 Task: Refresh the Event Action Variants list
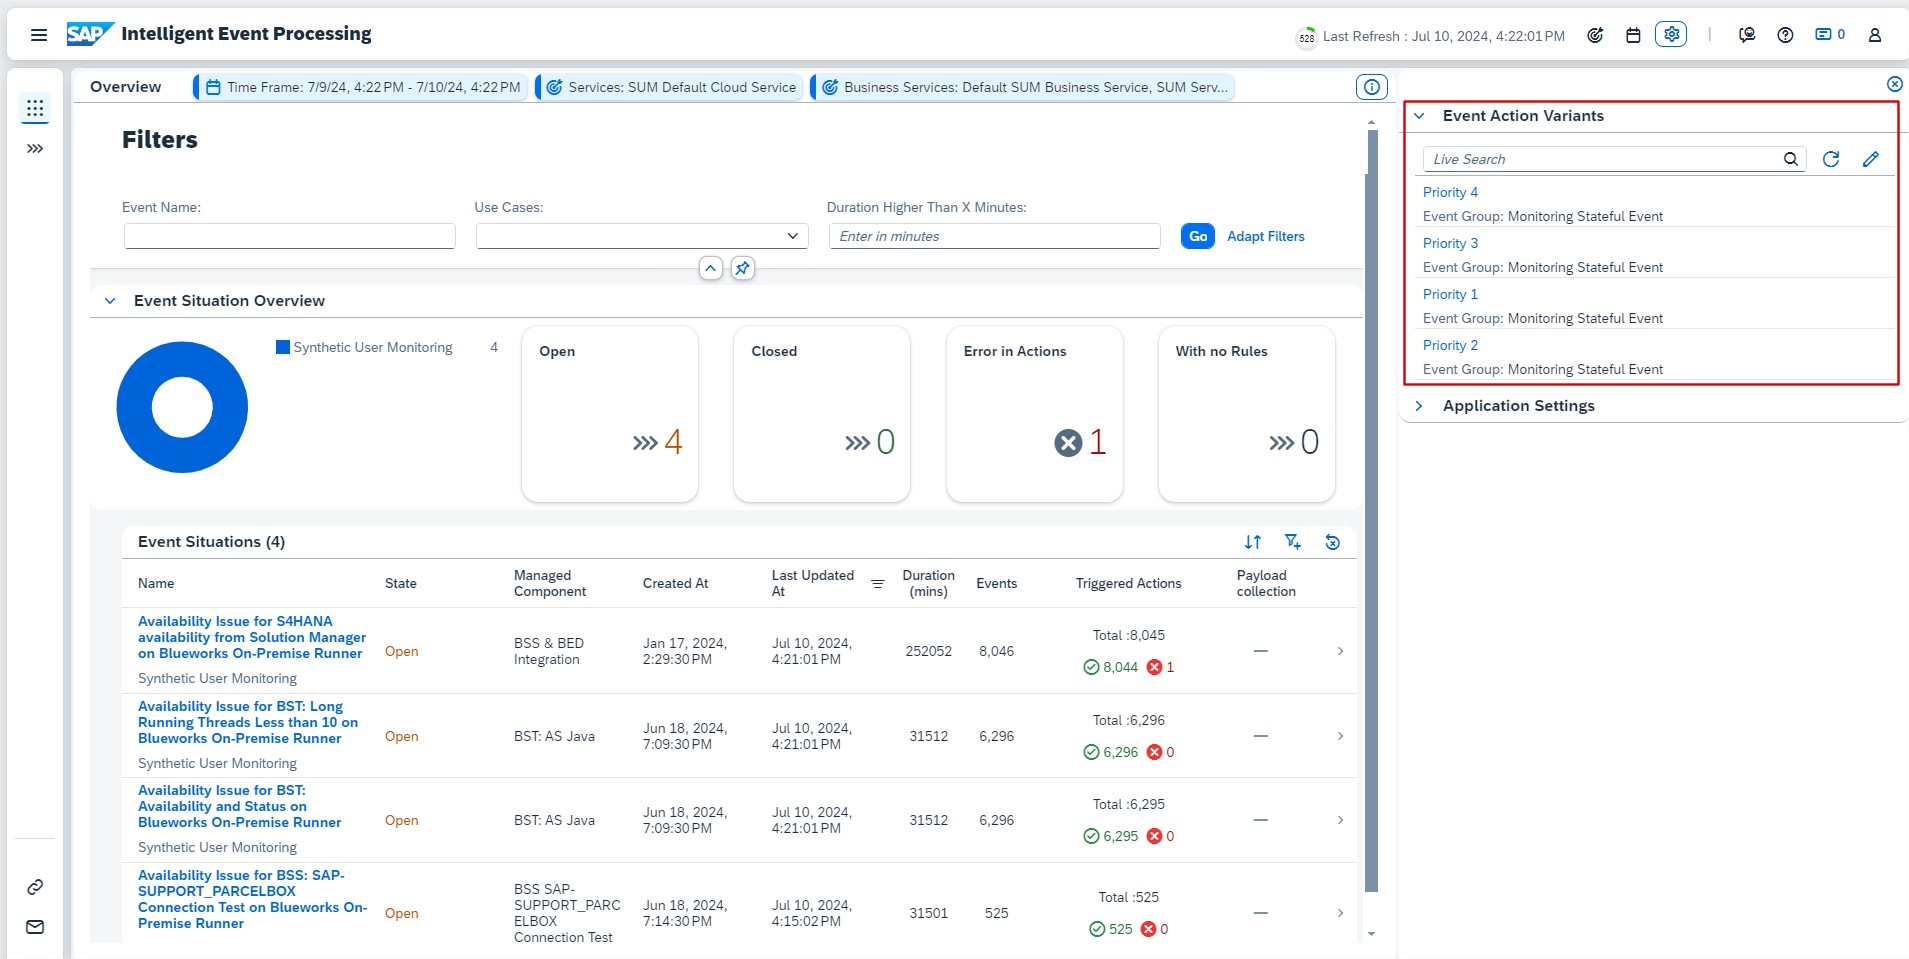click(x=1830, y=159)
